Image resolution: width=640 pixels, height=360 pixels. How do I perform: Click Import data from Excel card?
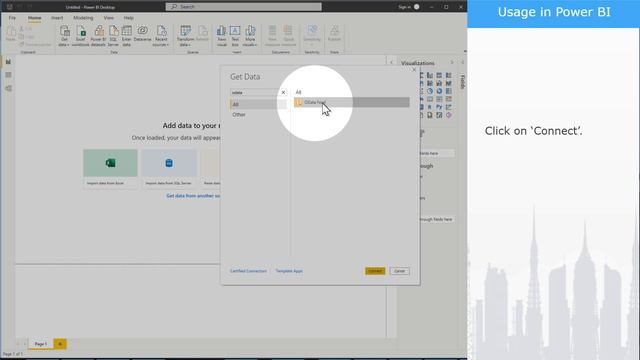tap(110, 169)
